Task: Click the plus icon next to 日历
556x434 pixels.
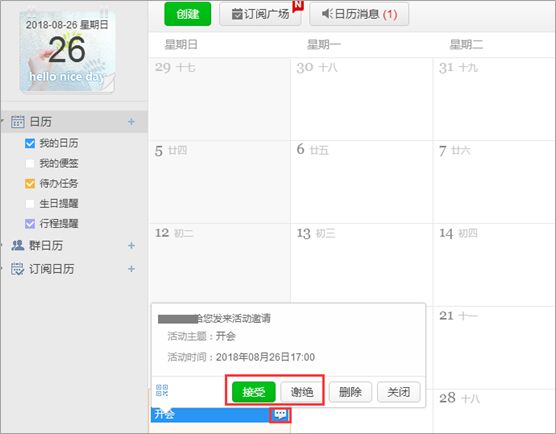Action: click(131, 122)
